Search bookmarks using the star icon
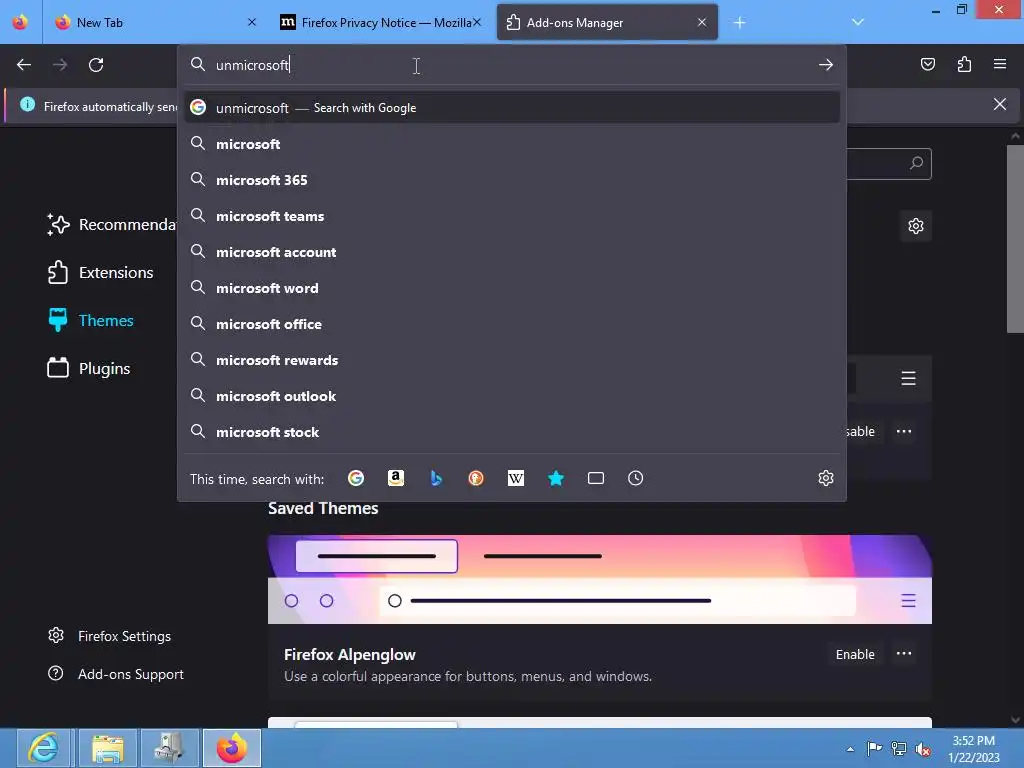The height and width of the screenshot is (768, 1024). click(556, 479)
